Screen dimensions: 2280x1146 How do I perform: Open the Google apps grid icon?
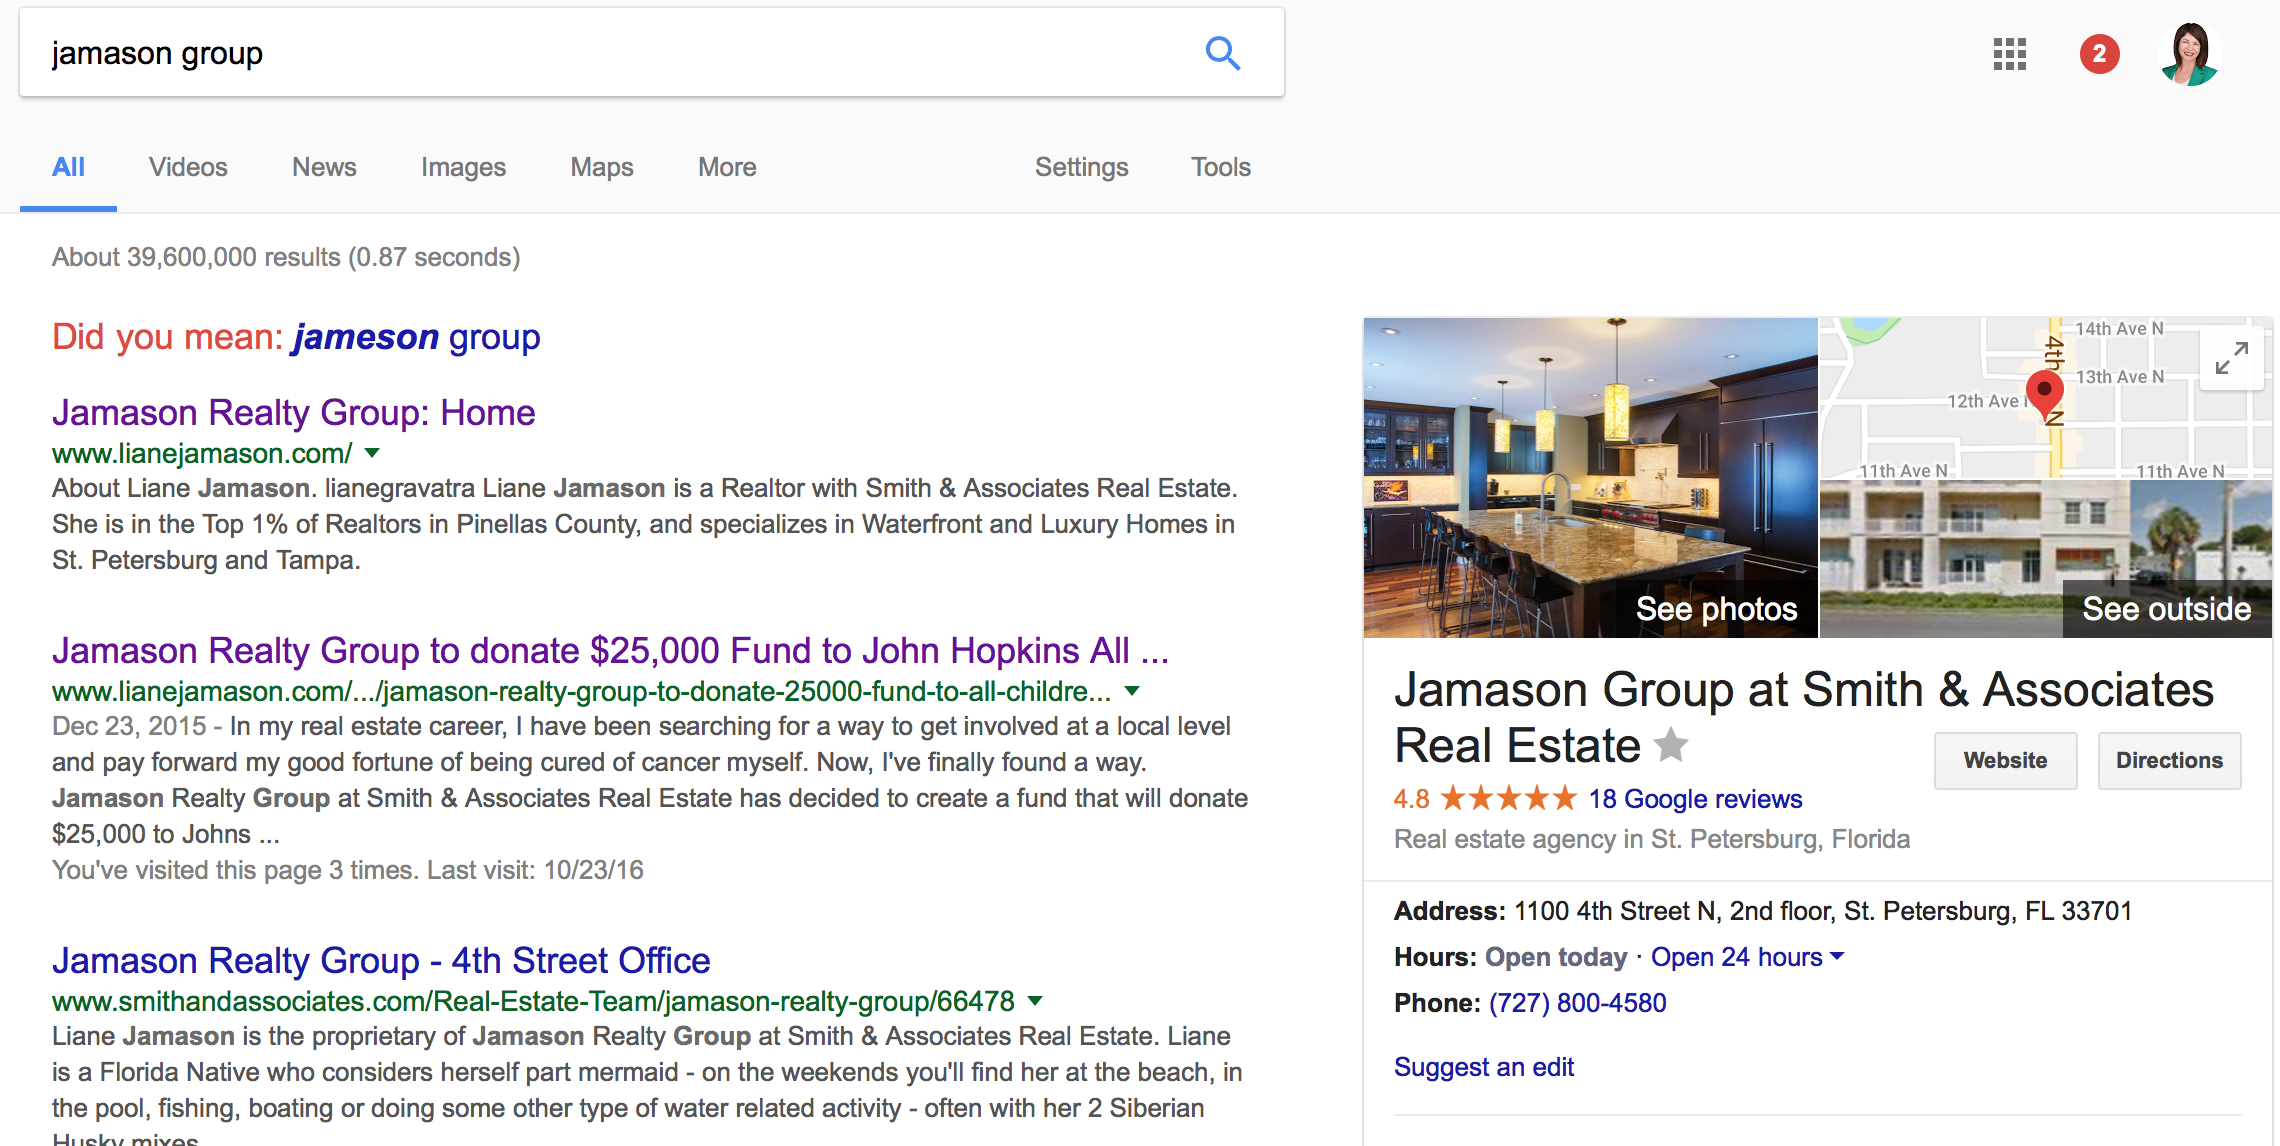[2009, 54]
